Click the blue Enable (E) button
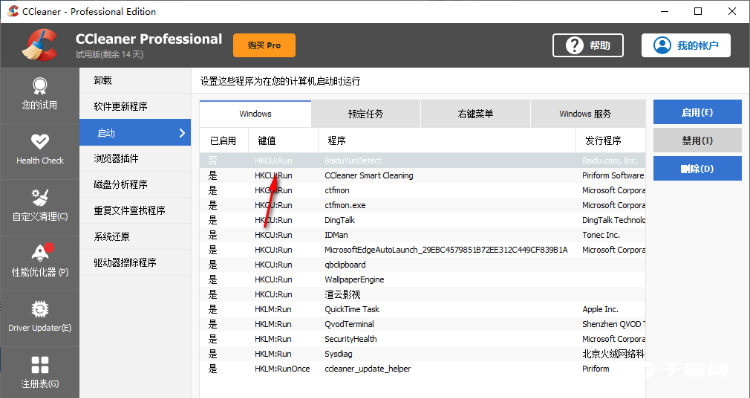The image size is (750, 398). click(697, 112)
